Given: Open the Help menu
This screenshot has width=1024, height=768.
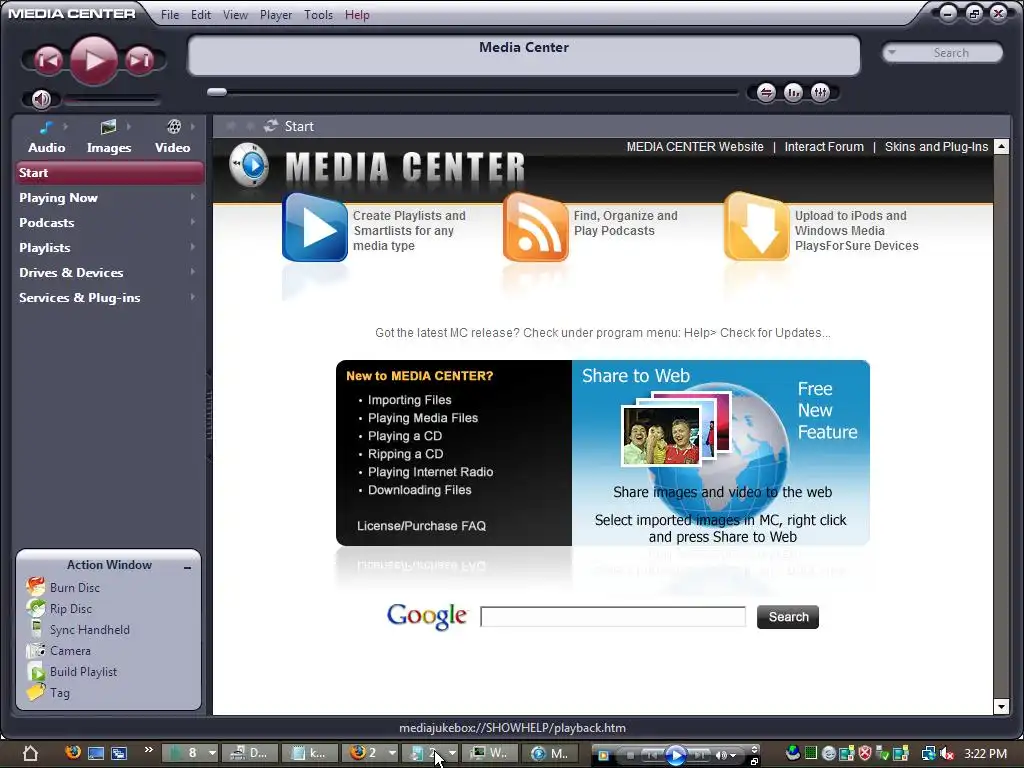Looking at the screenshot, I should 357,14.
